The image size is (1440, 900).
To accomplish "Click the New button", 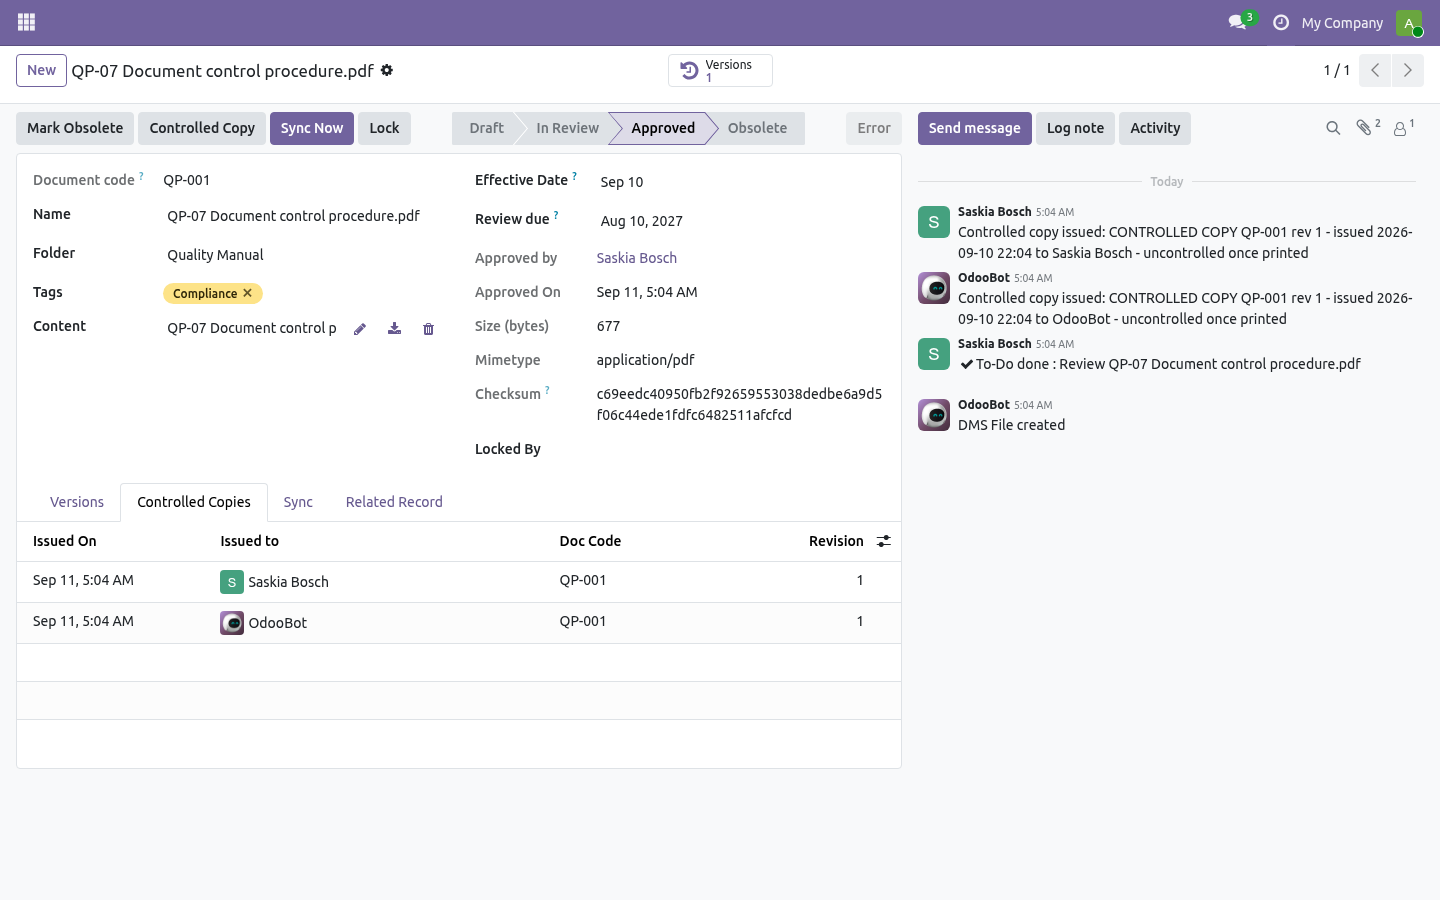I will click(x=41, y=70).
